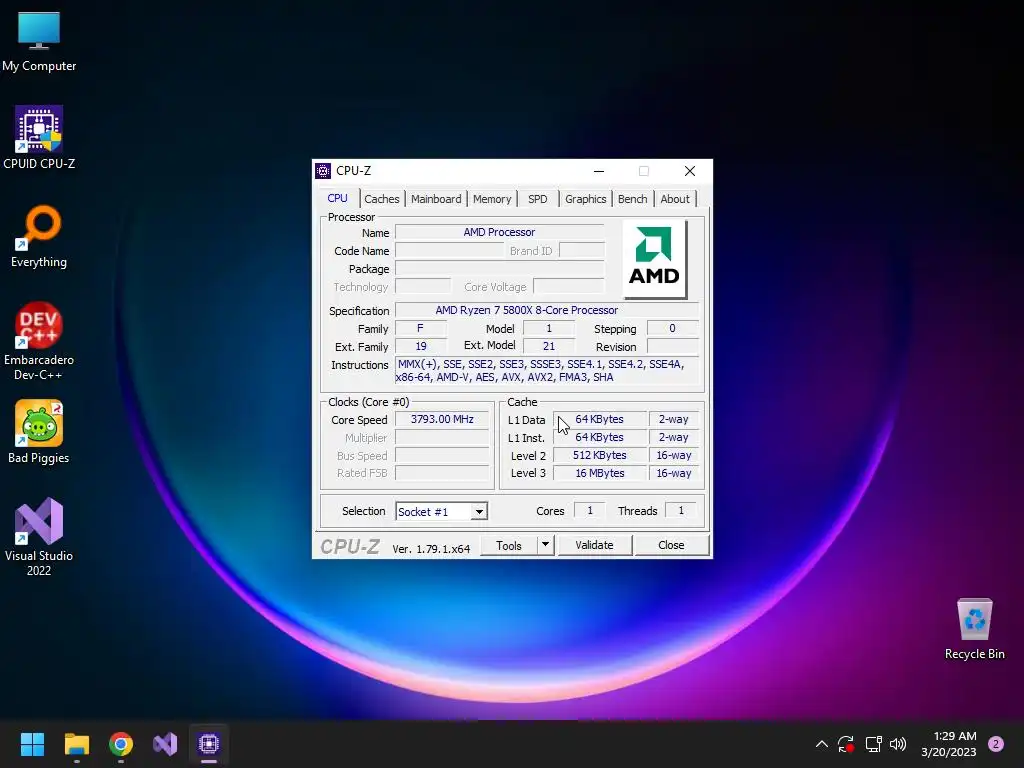Select the CPU tab
1024x768 pixels.
click(x=338, y=198)
